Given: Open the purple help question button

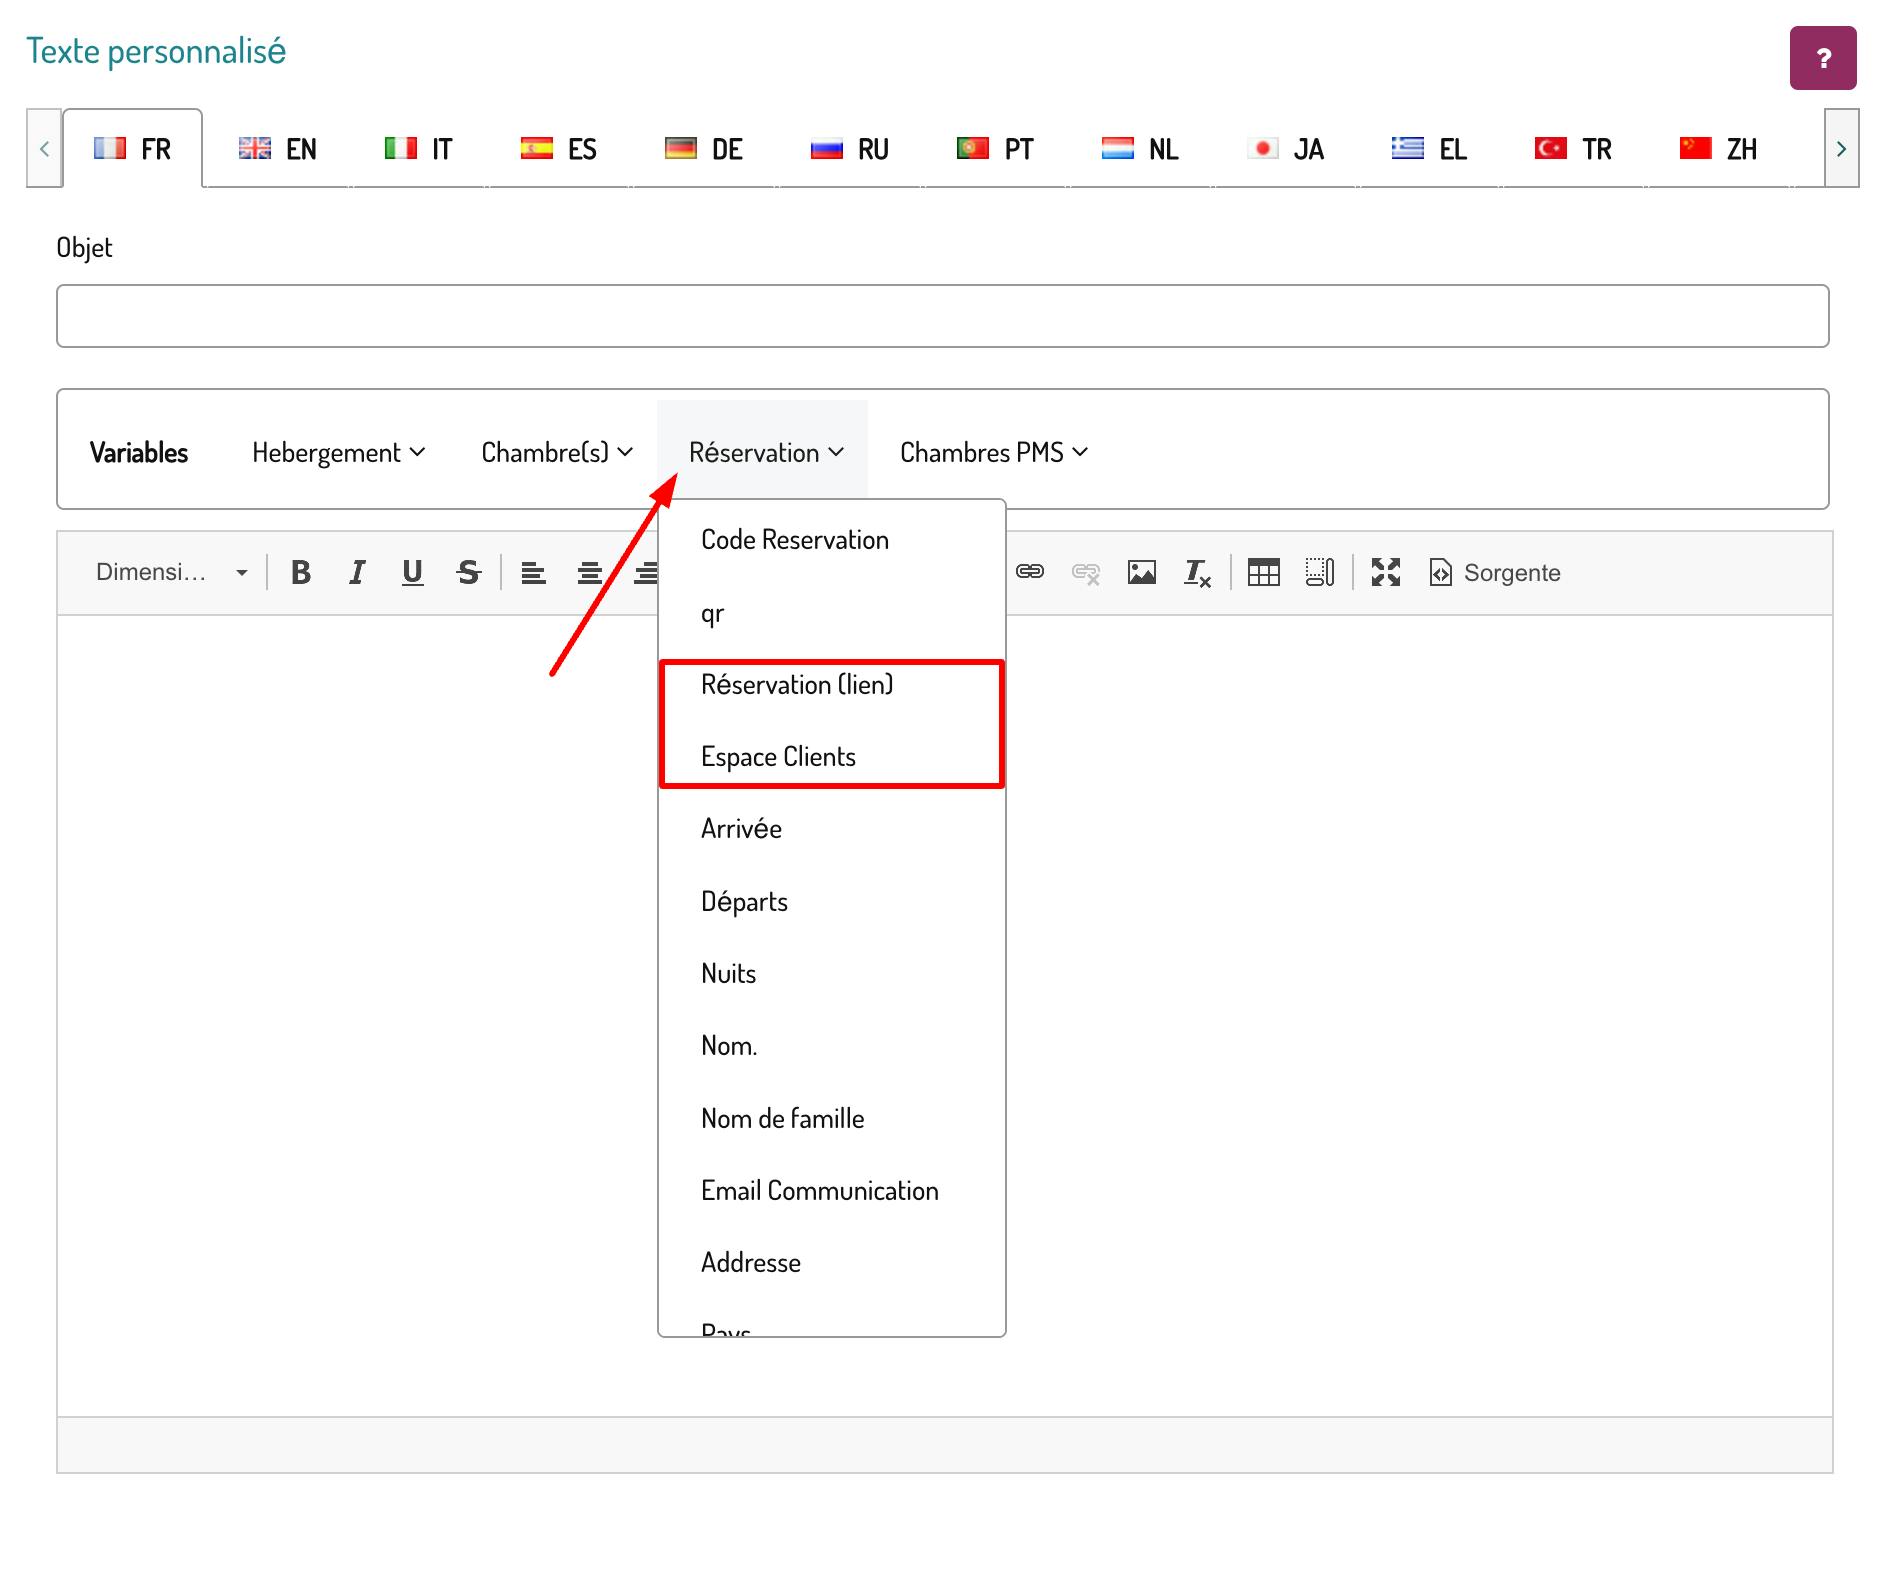Looking at the screenshot, I should coord(1822,59).
